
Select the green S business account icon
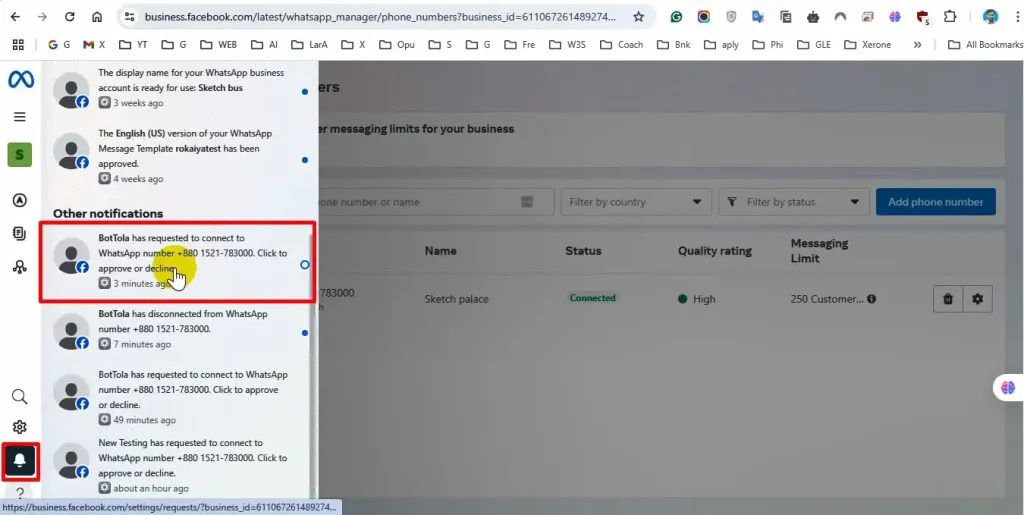[x=20, y=155]
